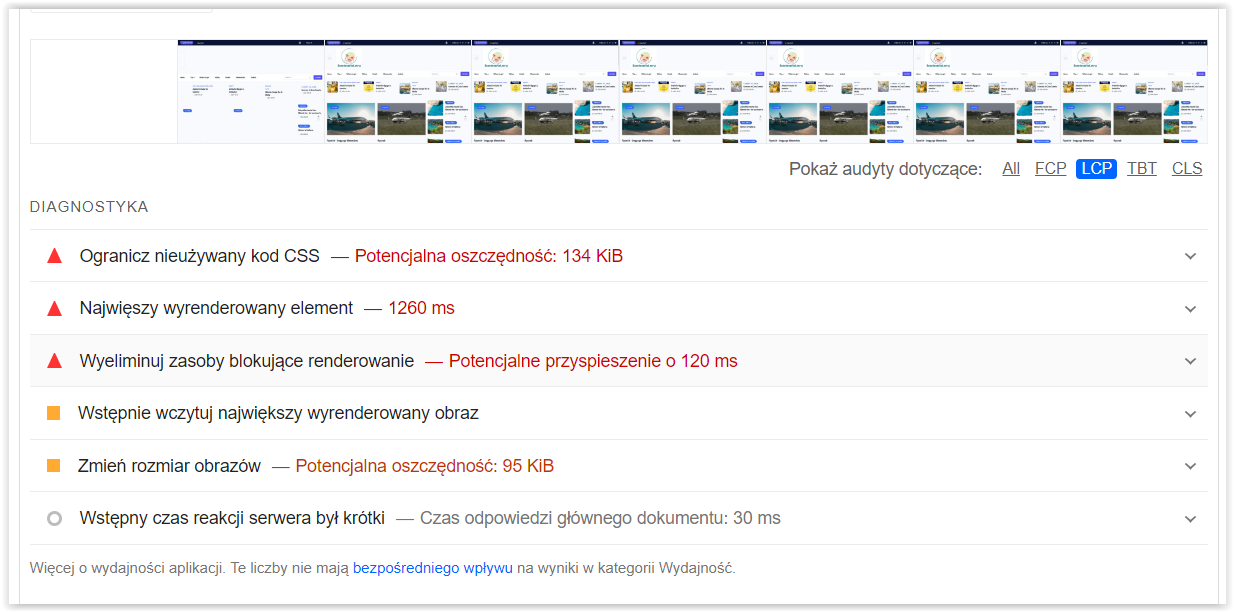Open the third filmstrip frame thumbnail

[399, 91]
